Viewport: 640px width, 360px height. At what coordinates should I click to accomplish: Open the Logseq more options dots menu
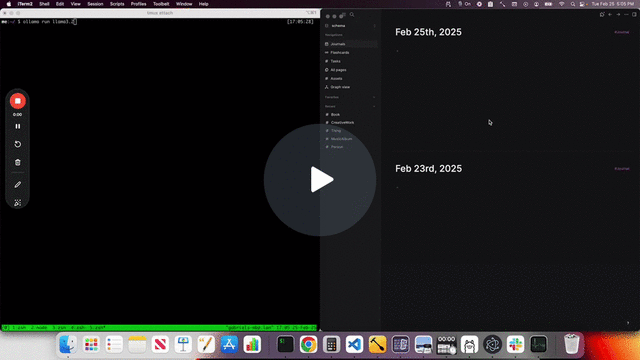point(626,15)
